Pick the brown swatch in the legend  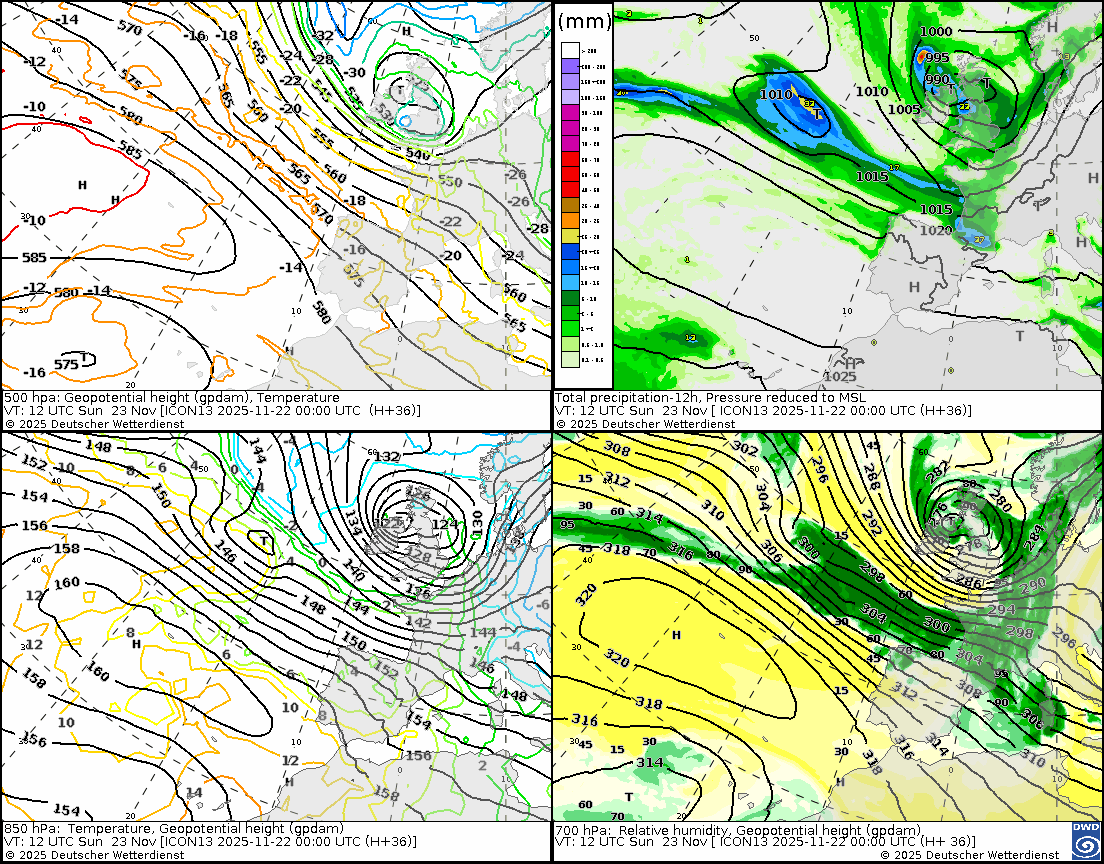tap(570, 205)
